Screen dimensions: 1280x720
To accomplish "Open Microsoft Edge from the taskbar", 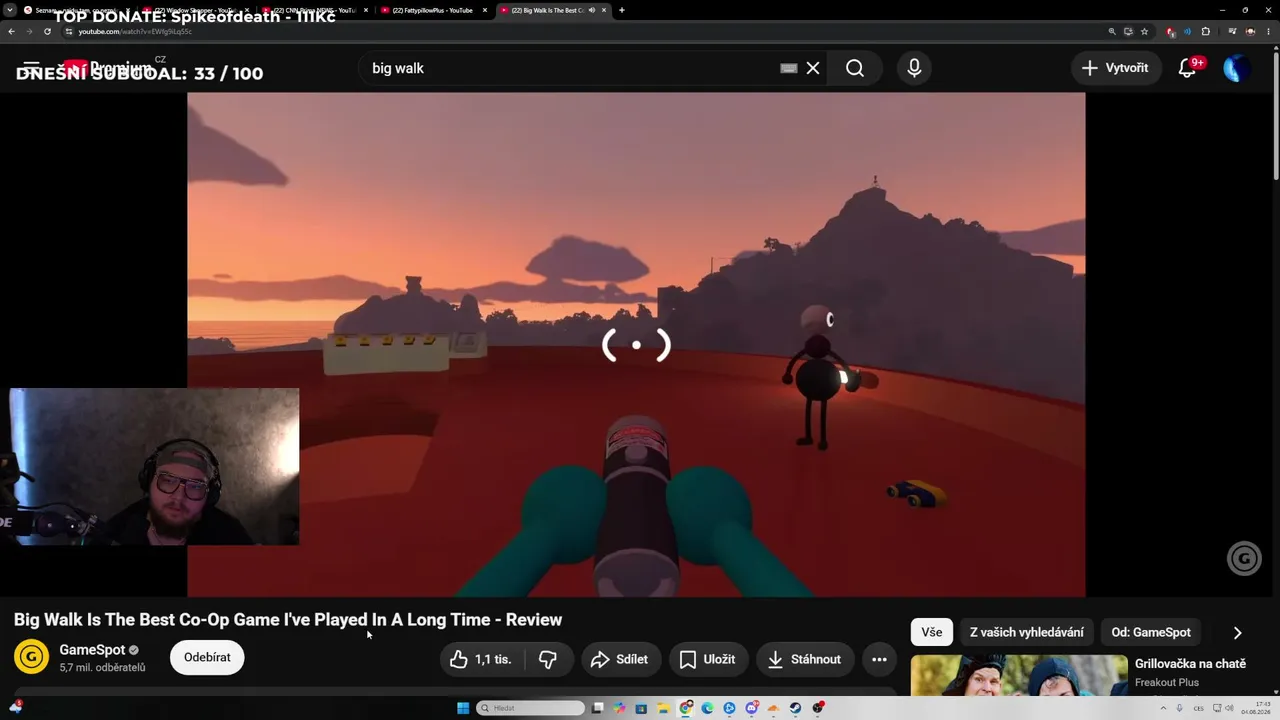I will click(x=707, y=708).
